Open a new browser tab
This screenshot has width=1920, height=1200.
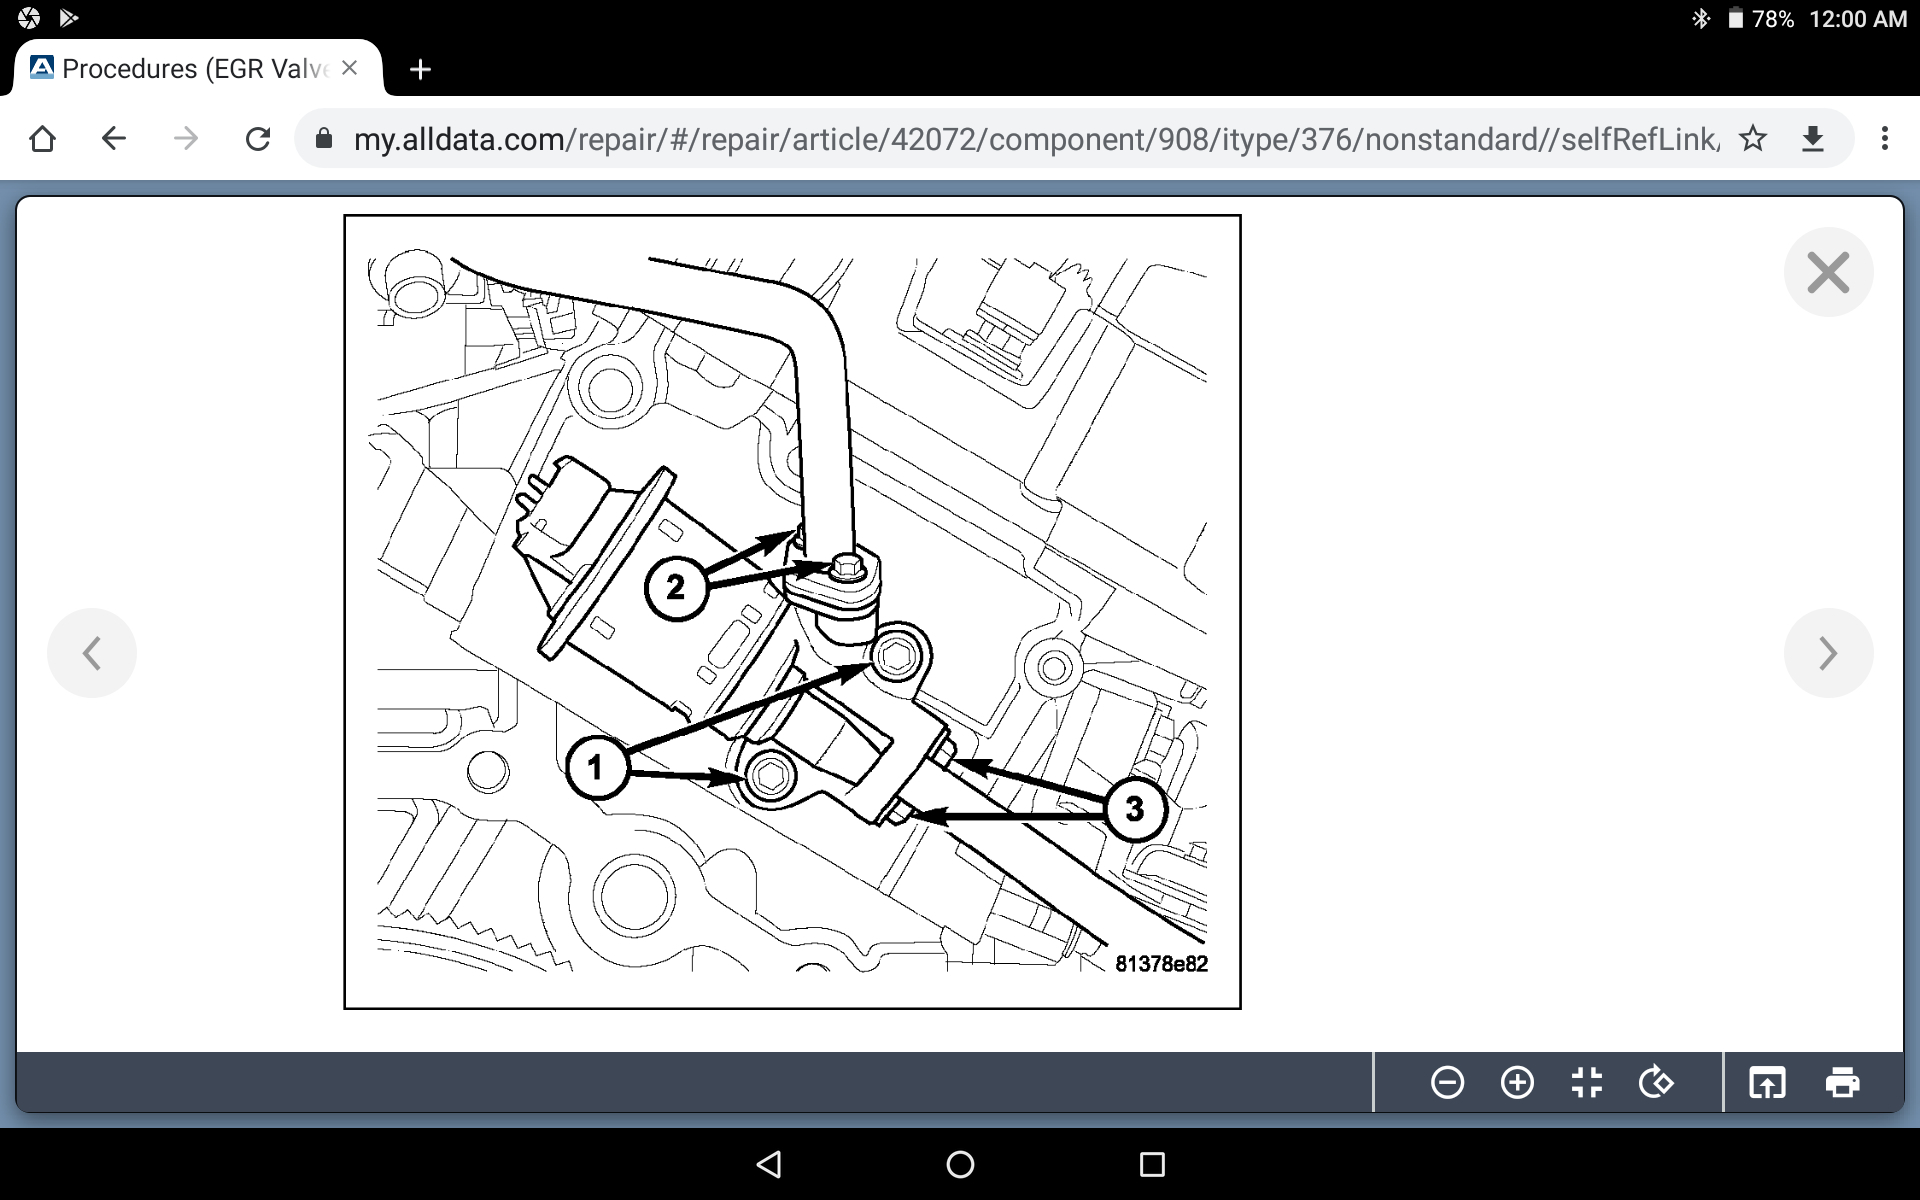click(420, 69)
